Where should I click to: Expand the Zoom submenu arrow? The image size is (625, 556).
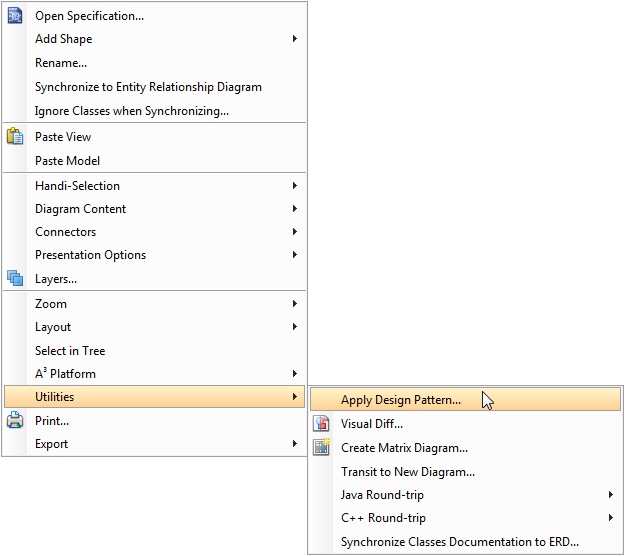click(295, 304)
